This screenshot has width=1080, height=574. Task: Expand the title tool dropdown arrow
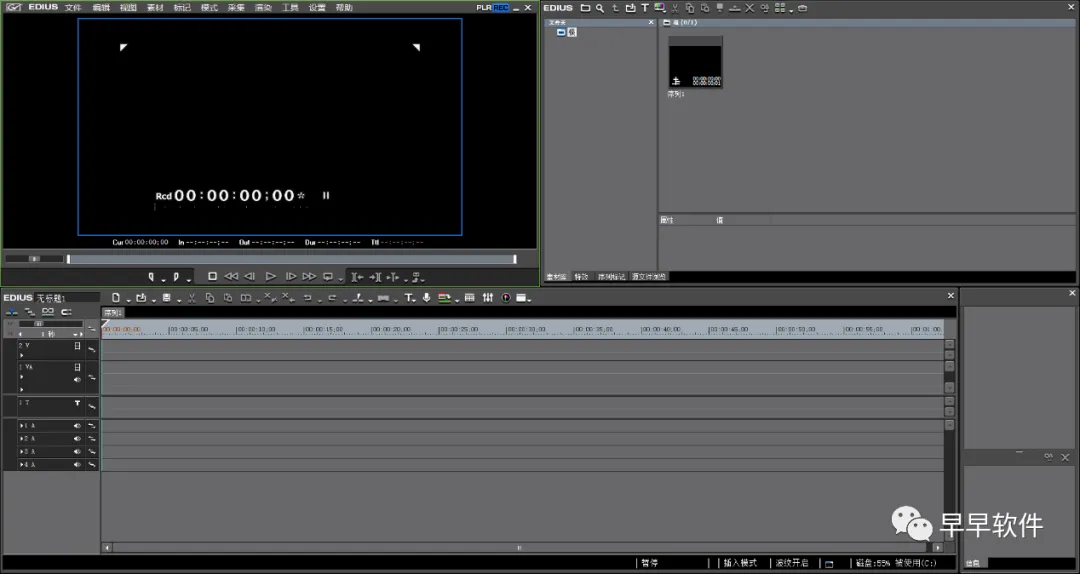click(x=415, y=300)
